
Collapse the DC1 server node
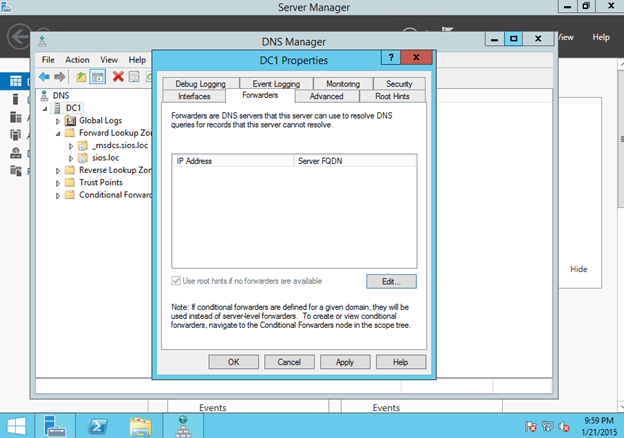46,108
